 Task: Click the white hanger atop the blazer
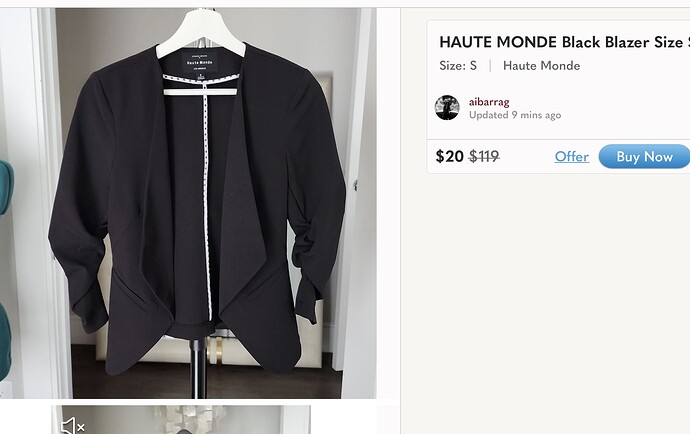(x=201, y=34)
